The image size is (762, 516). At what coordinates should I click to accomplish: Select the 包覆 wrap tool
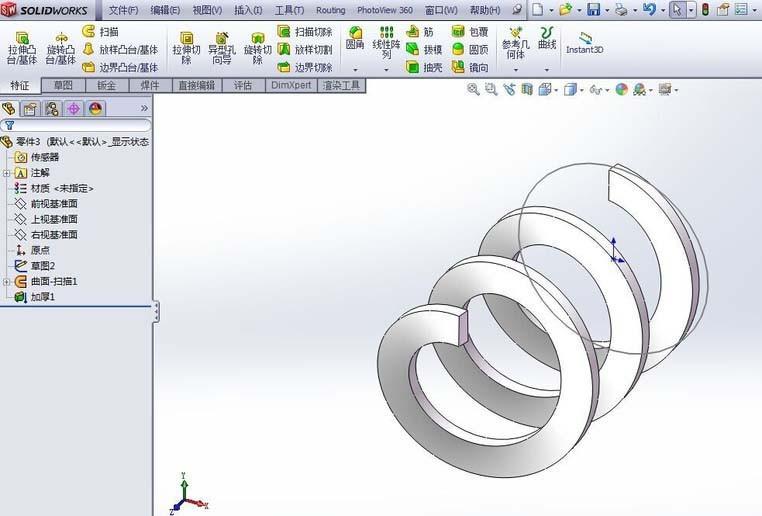click(x=469, y=32)
